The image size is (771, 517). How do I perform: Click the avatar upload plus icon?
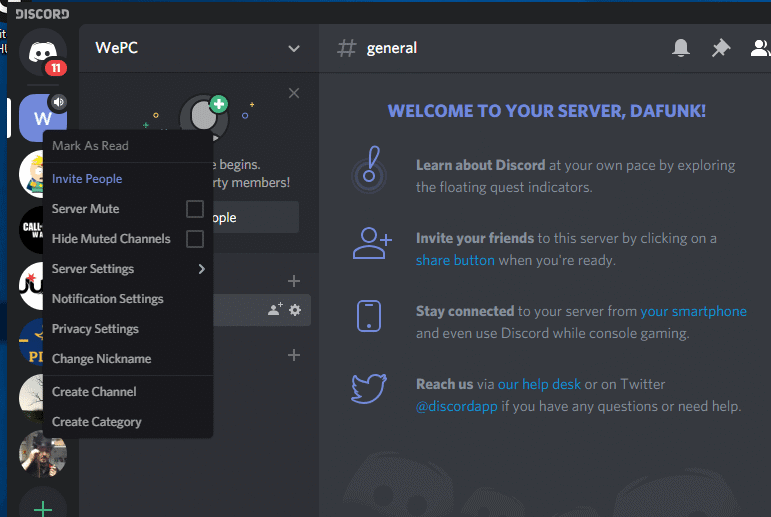(x=219, y=104)
